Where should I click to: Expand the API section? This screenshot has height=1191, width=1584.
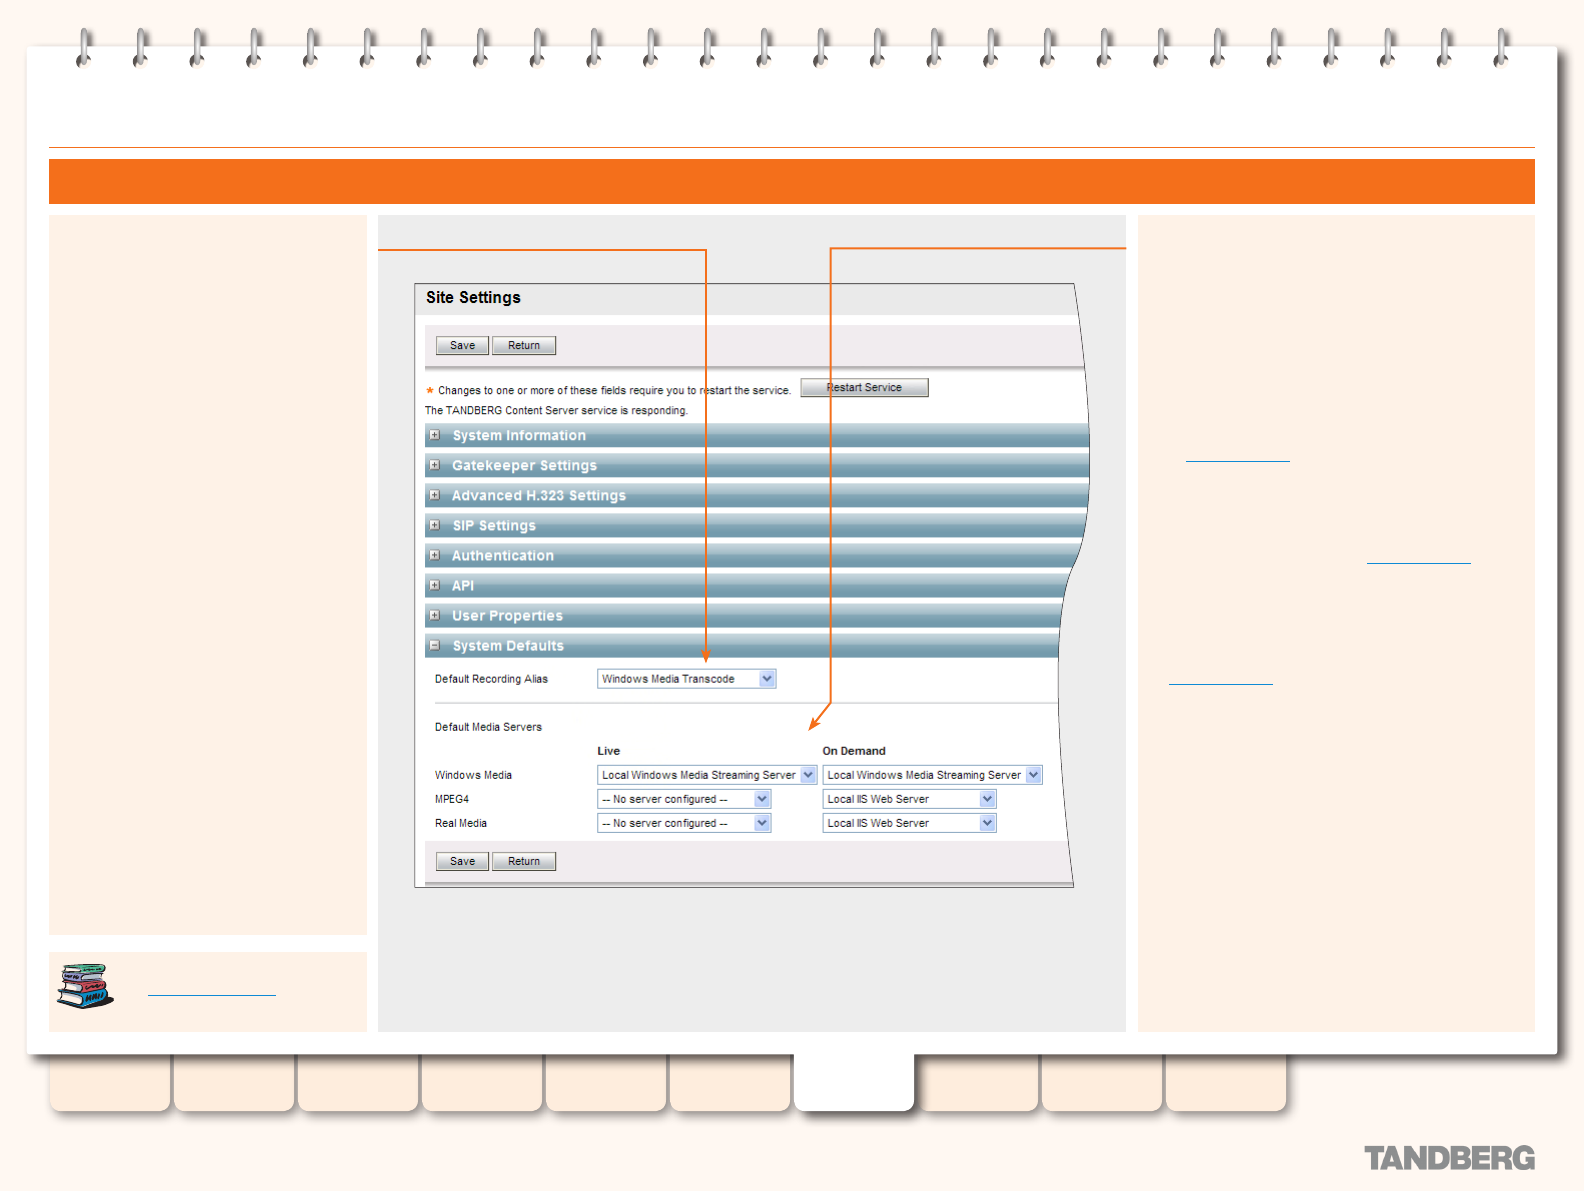pos(434,585)
